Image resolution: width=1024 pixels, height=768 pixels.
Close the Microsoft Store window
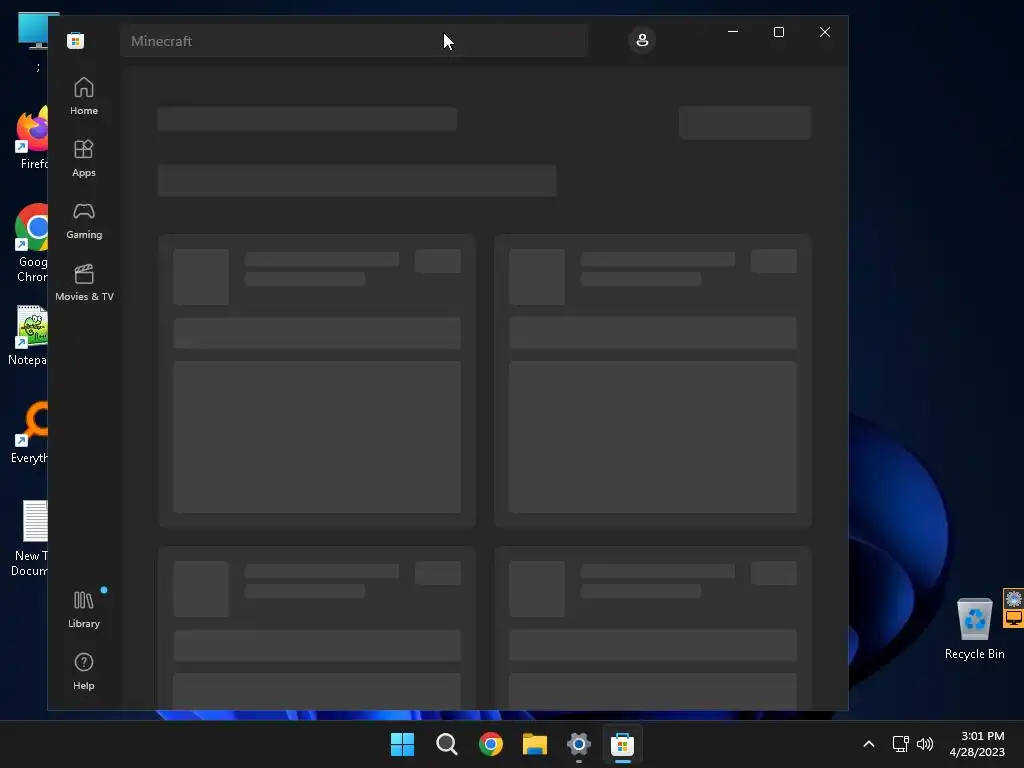coord(825,32)
